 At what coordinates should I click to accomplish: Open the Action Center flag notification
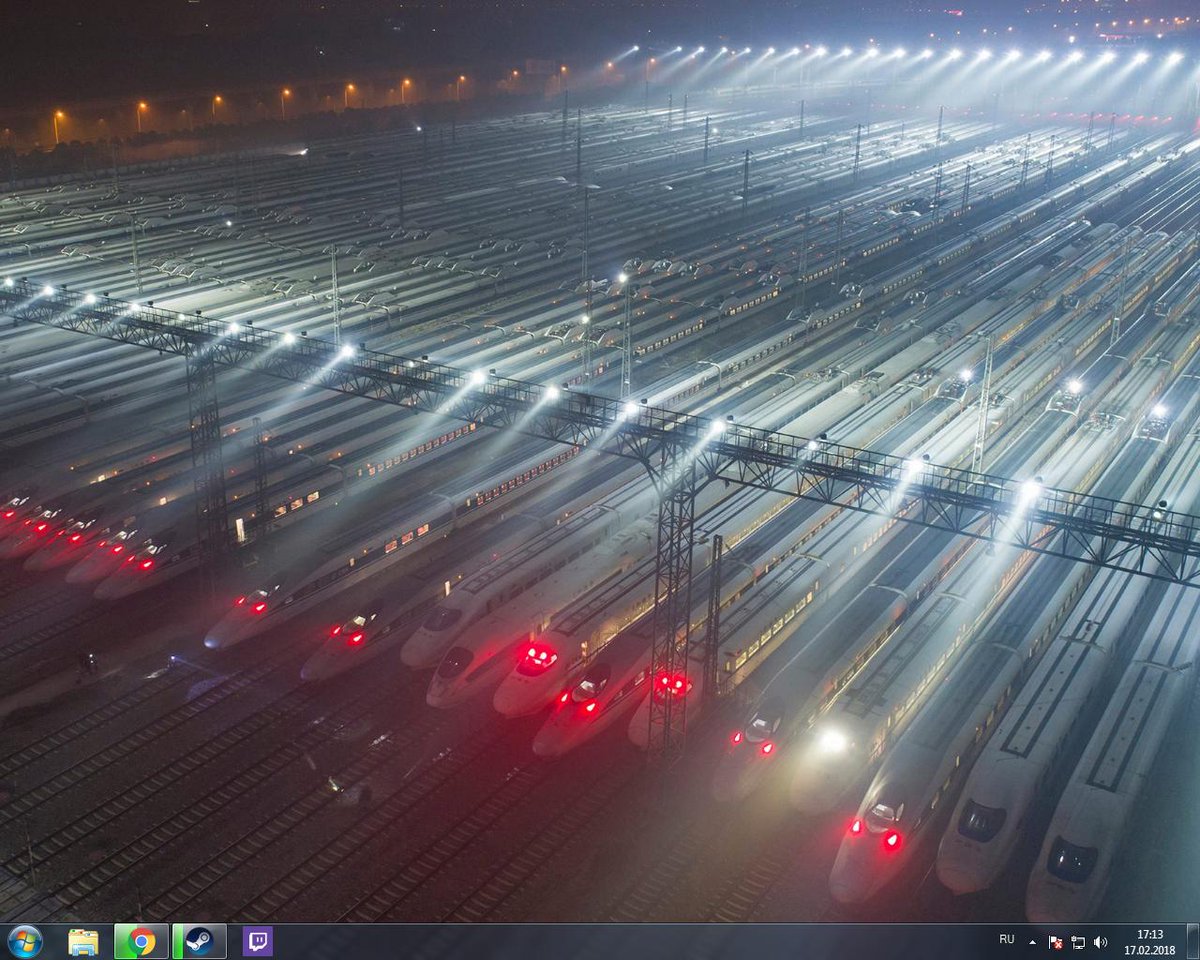click(1055, 942)
